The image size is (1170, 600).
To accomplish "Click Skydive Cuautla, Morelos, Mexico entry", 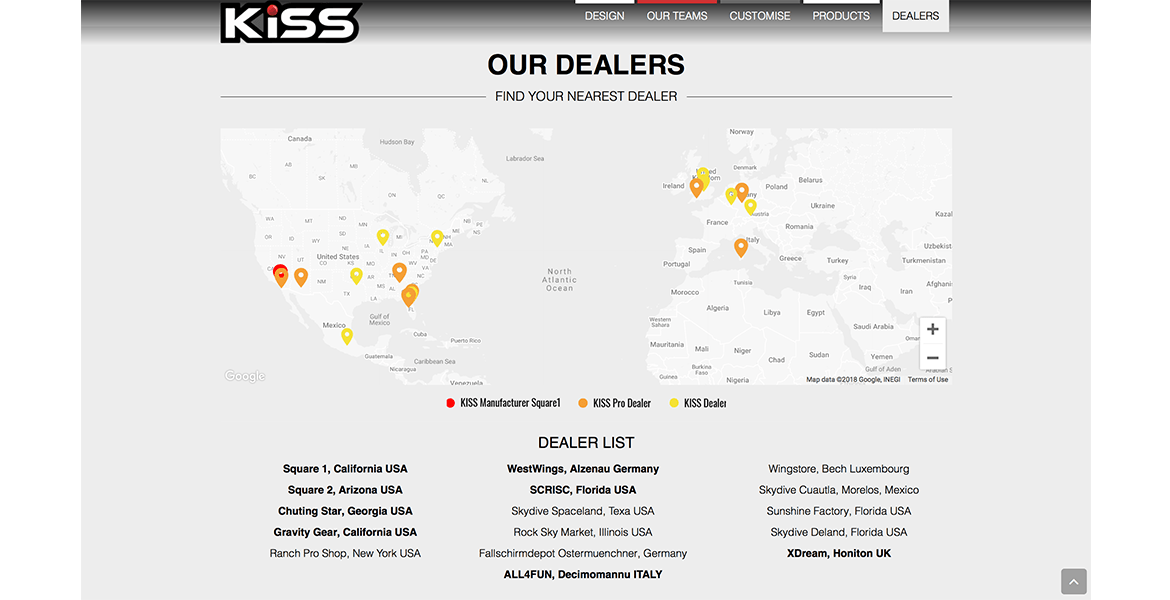I will tap(839, 490).
